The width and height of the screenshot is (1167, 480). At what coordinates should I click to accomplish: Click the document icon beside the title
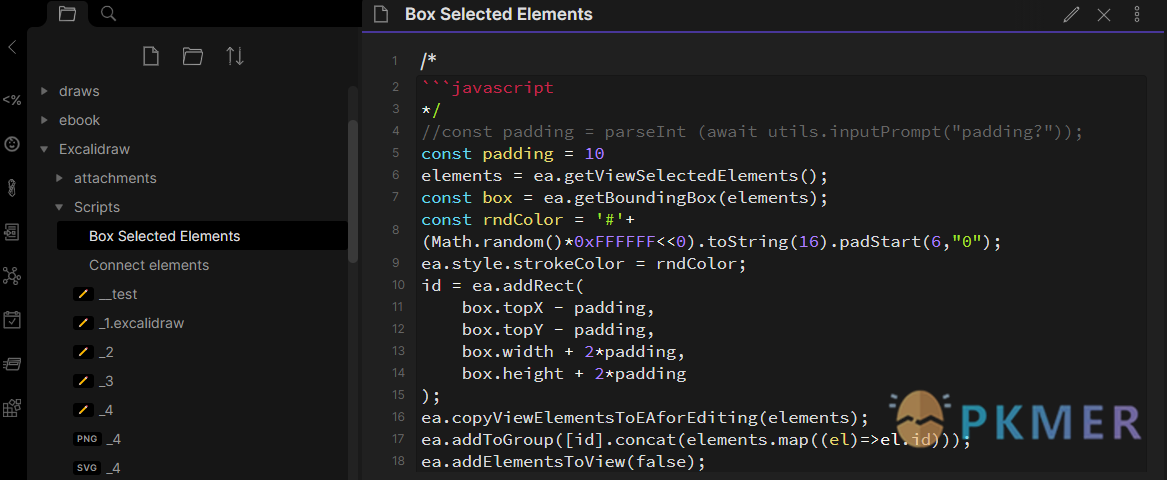tap(381, 14)
